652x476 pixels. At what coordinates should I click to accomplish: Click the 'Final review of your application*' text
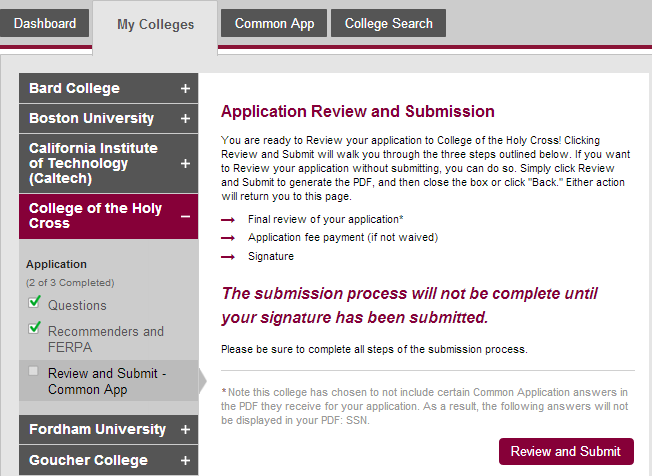point(326,220)
